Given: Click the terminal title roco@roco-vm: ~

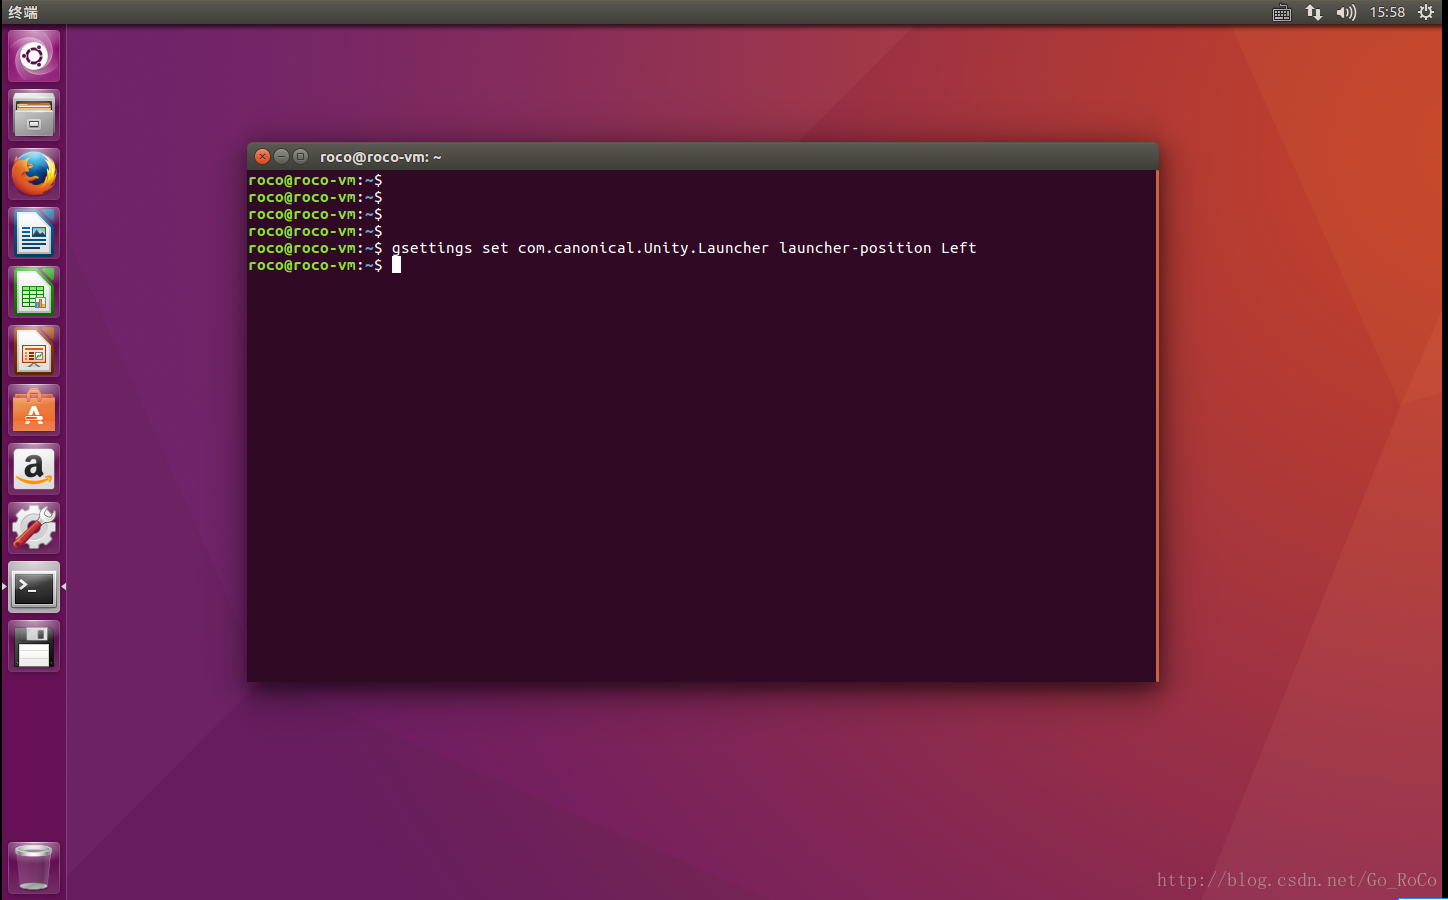Looking at the screenshot, I should [x=380, y=157].
